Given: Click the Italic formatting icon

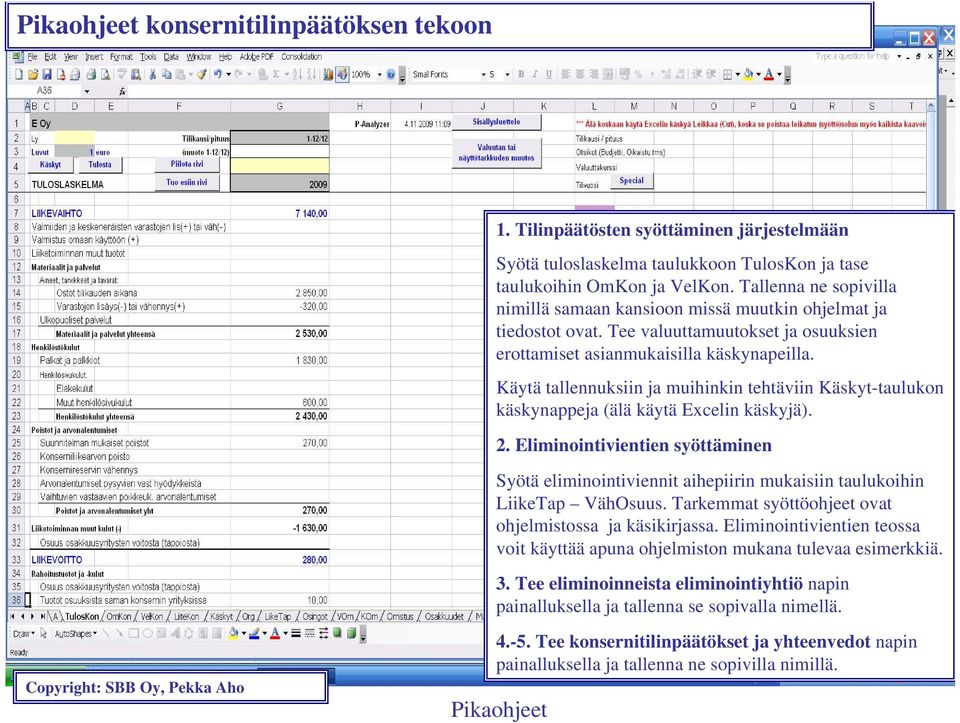Looking at the screenshot, I should [x=534, y=74].
